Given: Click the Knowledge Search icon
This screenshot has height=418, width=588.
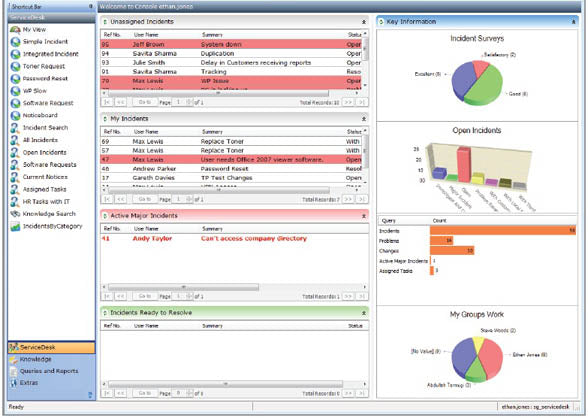Looking at the screenshot, I should click(x=15, y=214).
